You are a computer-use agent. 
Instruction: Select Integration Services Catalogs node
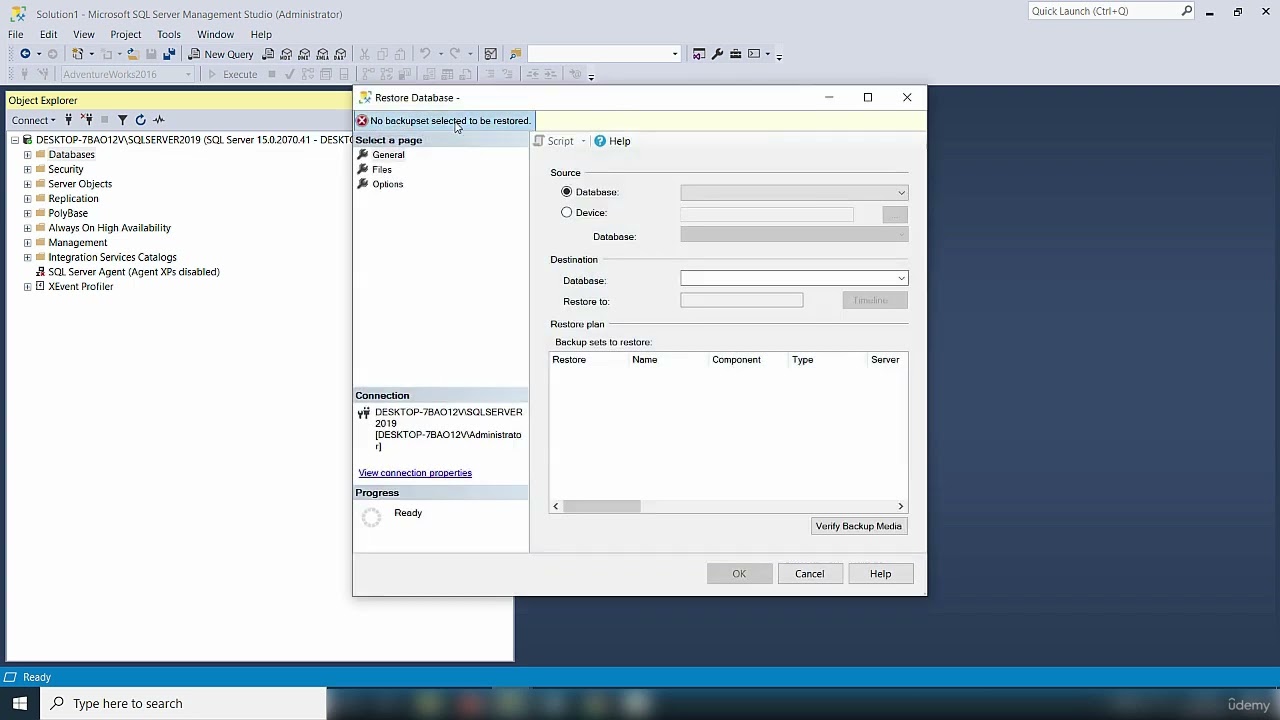click(x=112, y=257)
